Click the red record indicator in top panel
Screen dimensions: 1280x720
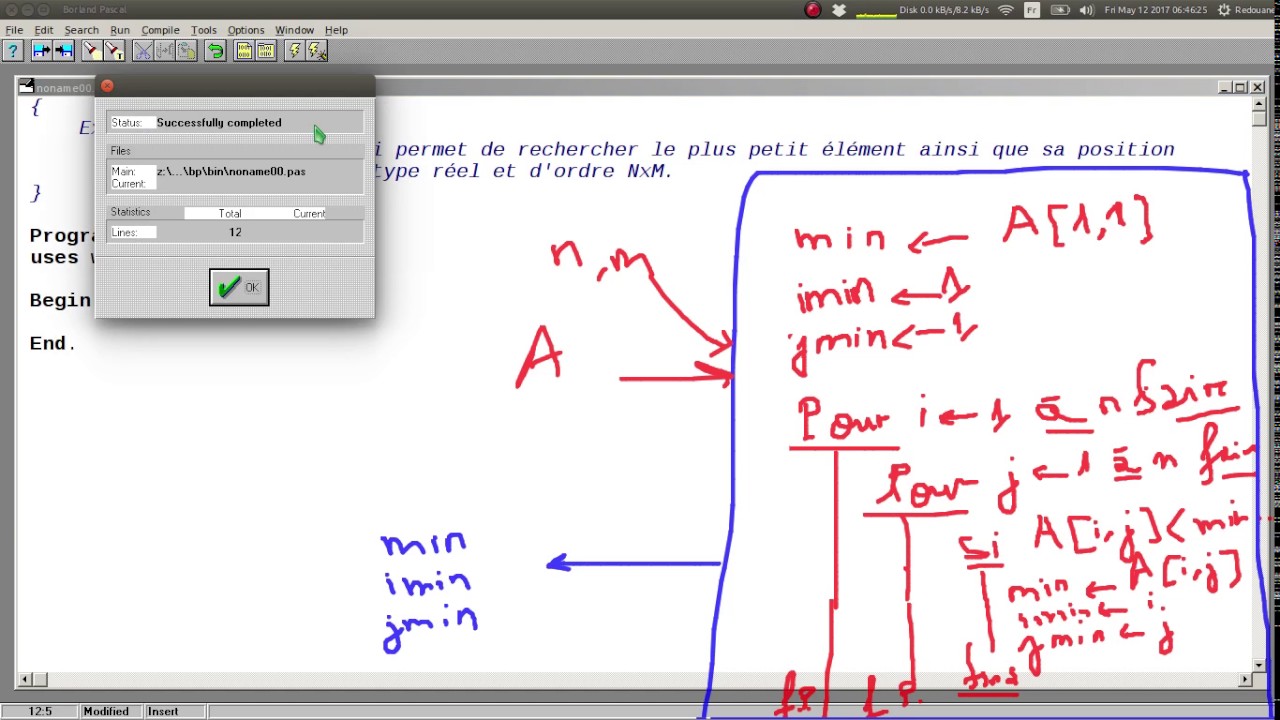(x=813, y=10)
